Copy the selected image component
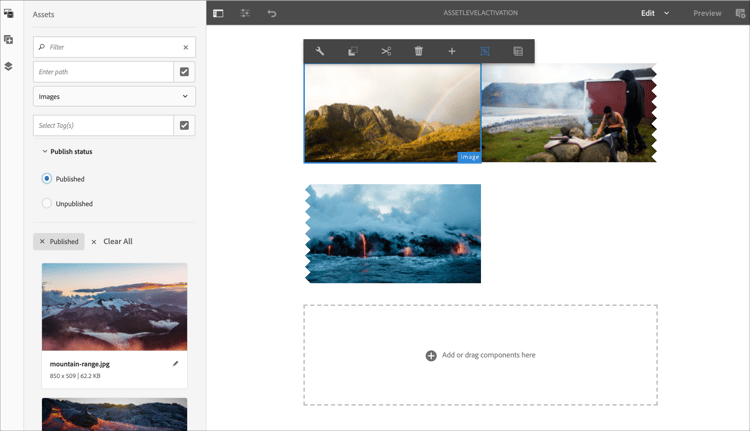 tap(353, 51)
